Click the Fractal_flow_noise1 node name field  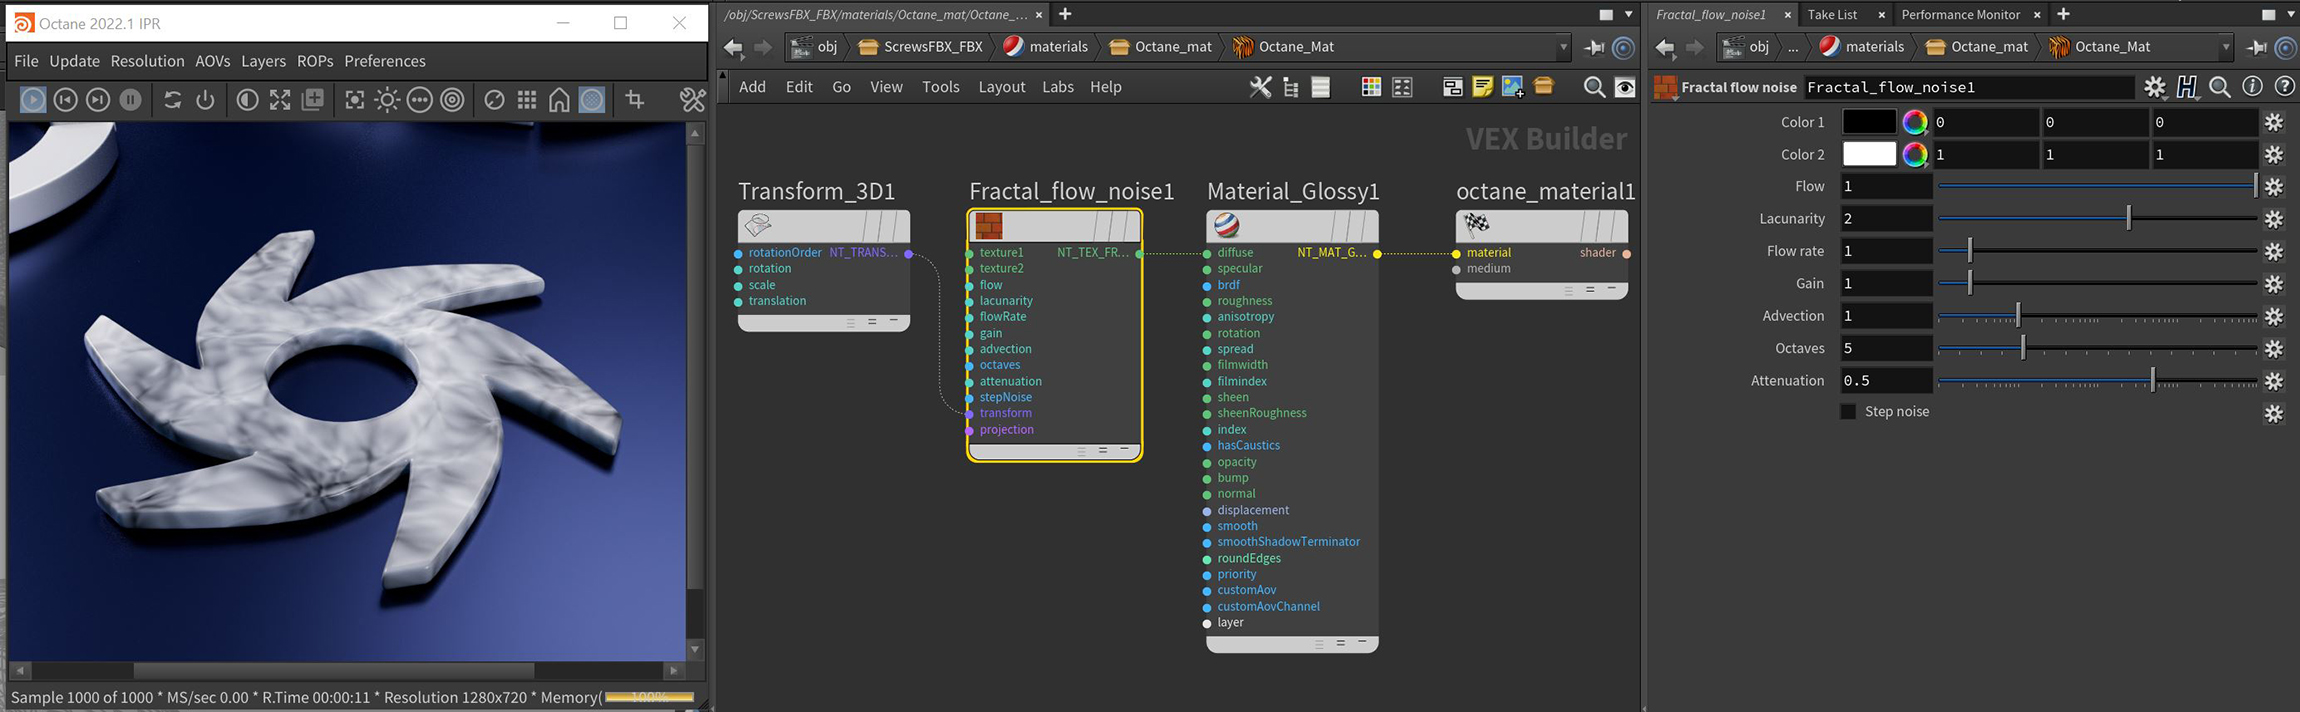pyautogui.click(x=1966, y=87)
